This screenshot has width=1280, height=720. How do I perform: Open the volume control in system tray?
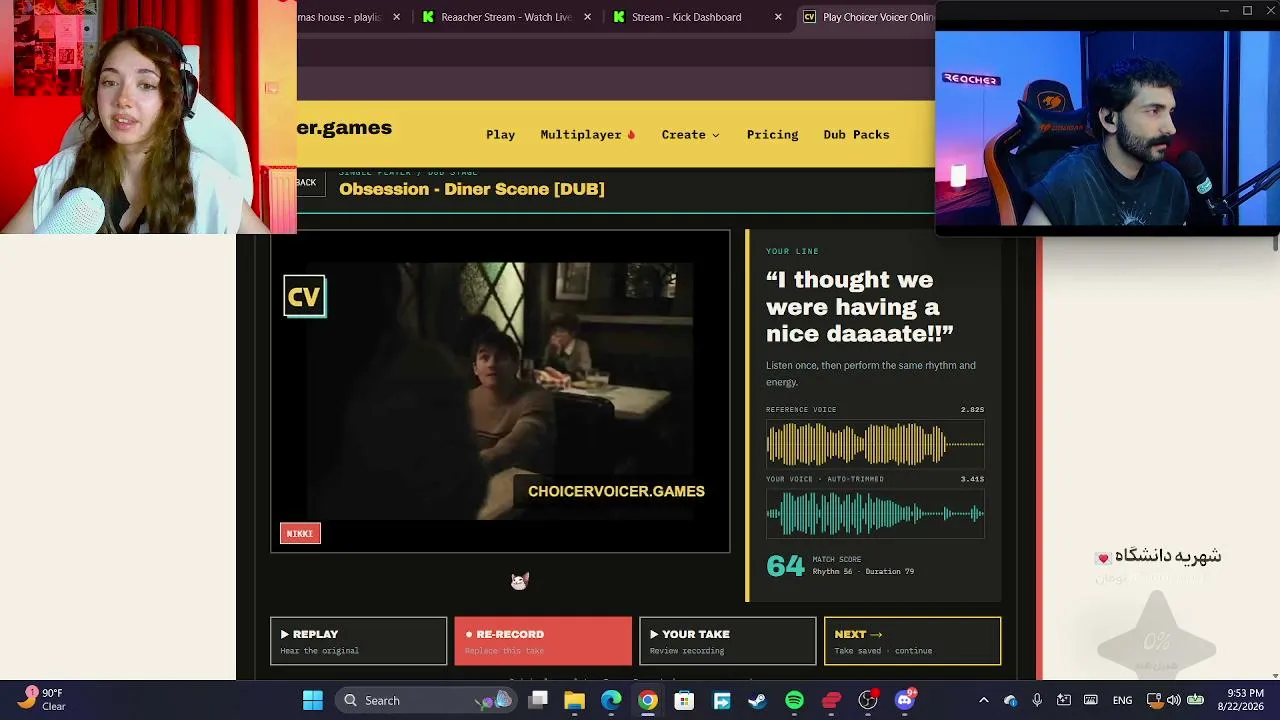pyautogui.click(x=1174, y=701)
